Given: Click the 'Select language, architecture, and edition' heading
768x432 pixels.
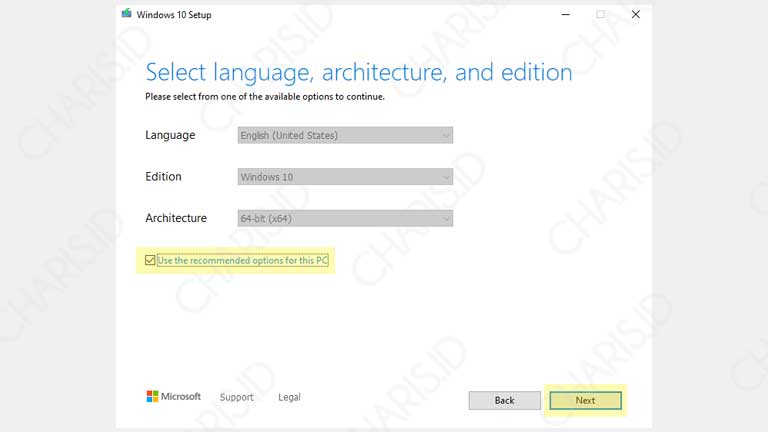Looking at the screenshot, I should coord(359,72).
